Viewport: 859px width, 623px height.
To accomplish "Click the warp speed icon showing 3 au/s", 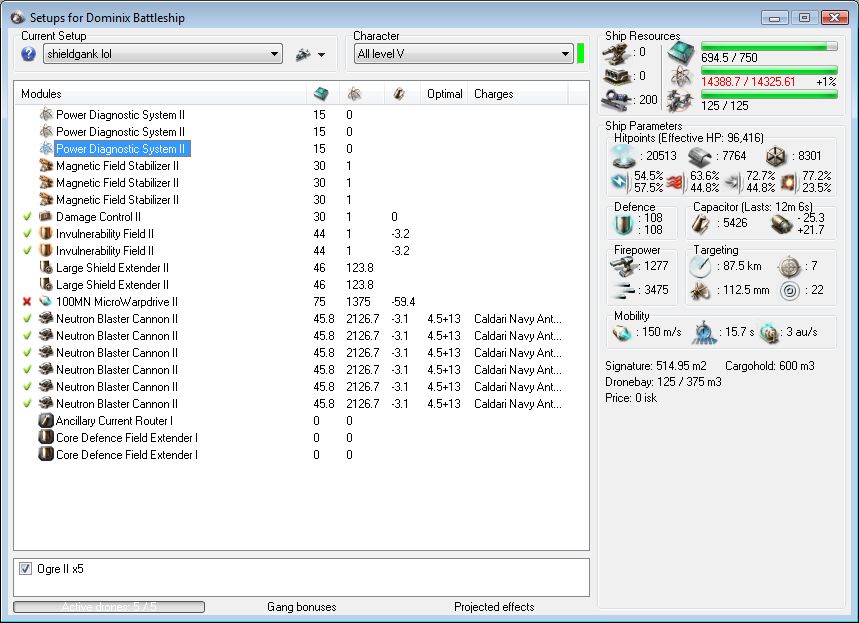I will (x=770, y=333).
